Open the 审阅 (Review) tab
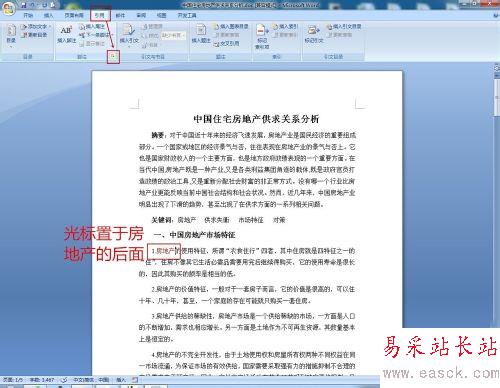Viewport: 500px width, 388px height. [141, 15]
